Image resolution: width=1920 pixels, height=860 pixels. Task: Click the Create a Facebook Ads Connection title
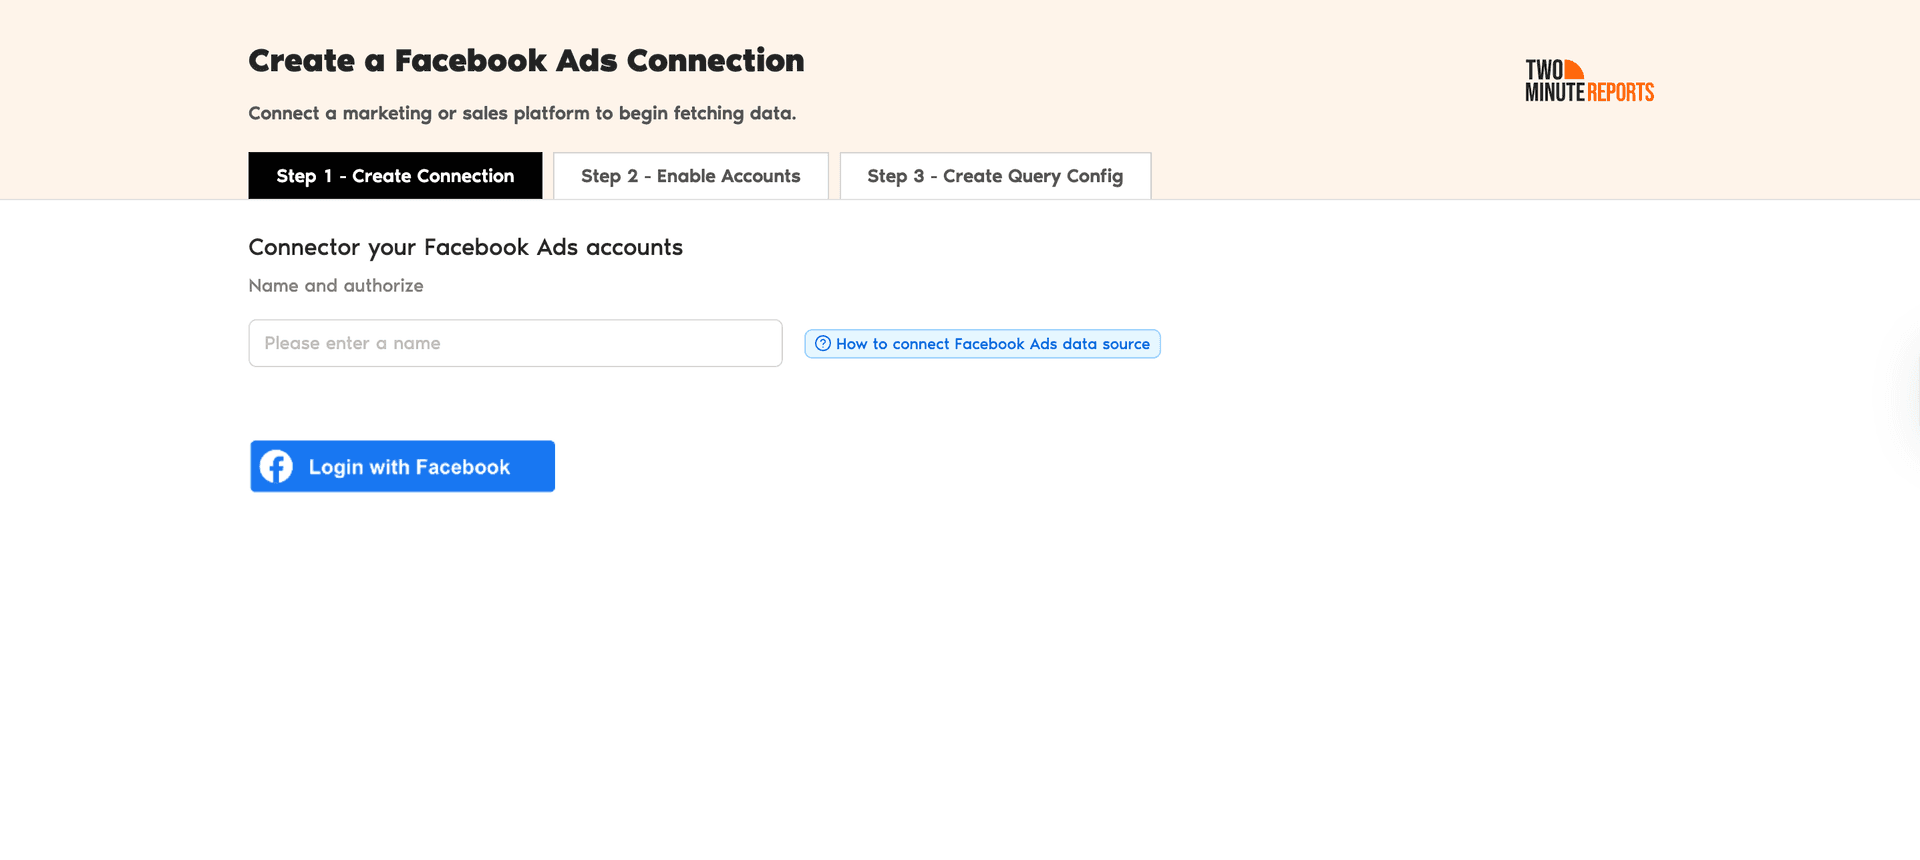pyautogui.click(x=526, y=60)
